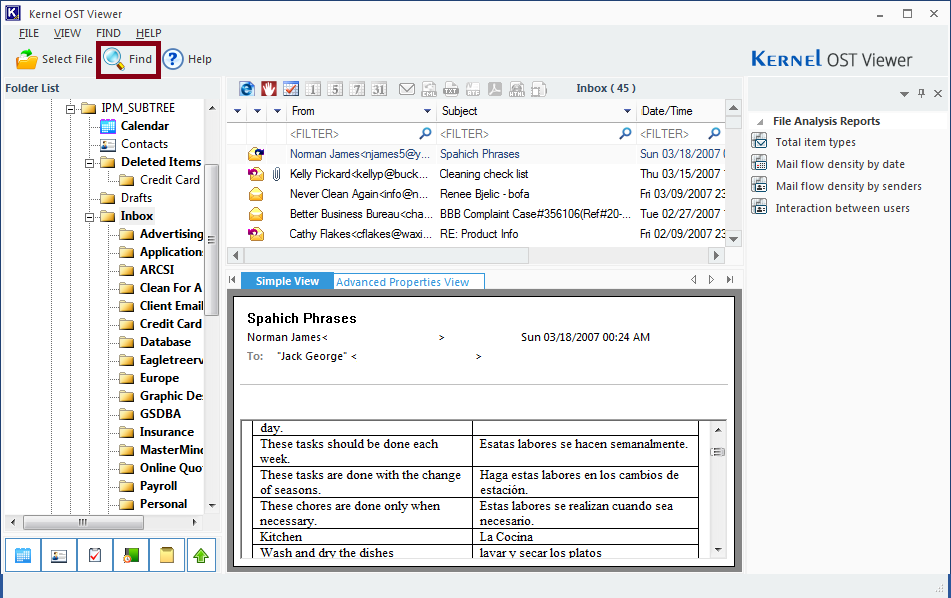Open the first column dropdown arrow in mail header
This screenshot has height=598, width=951.
(x=237, y=111)
